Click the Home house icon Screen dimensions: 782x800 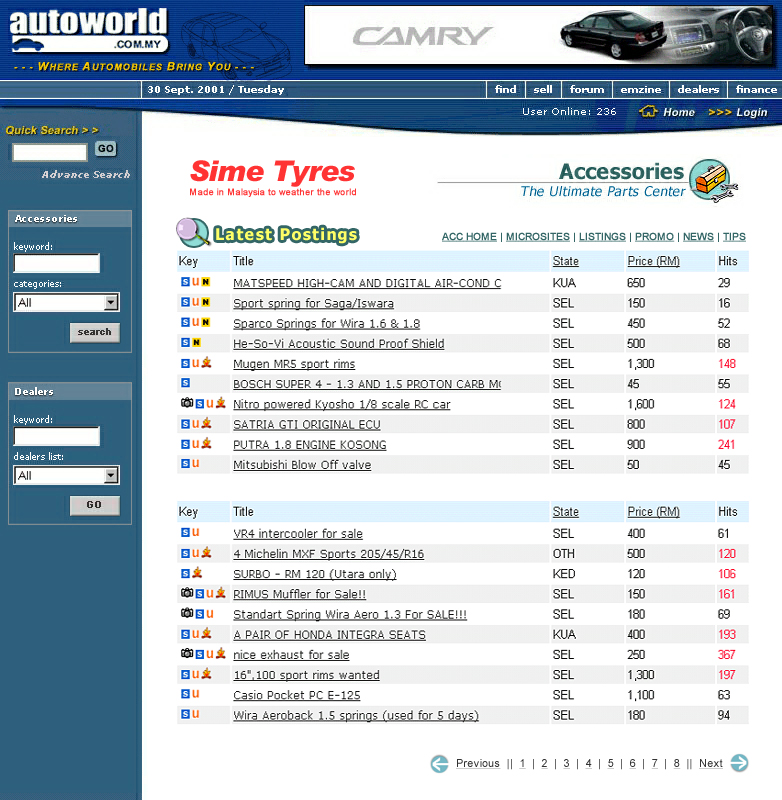(649, 112)
